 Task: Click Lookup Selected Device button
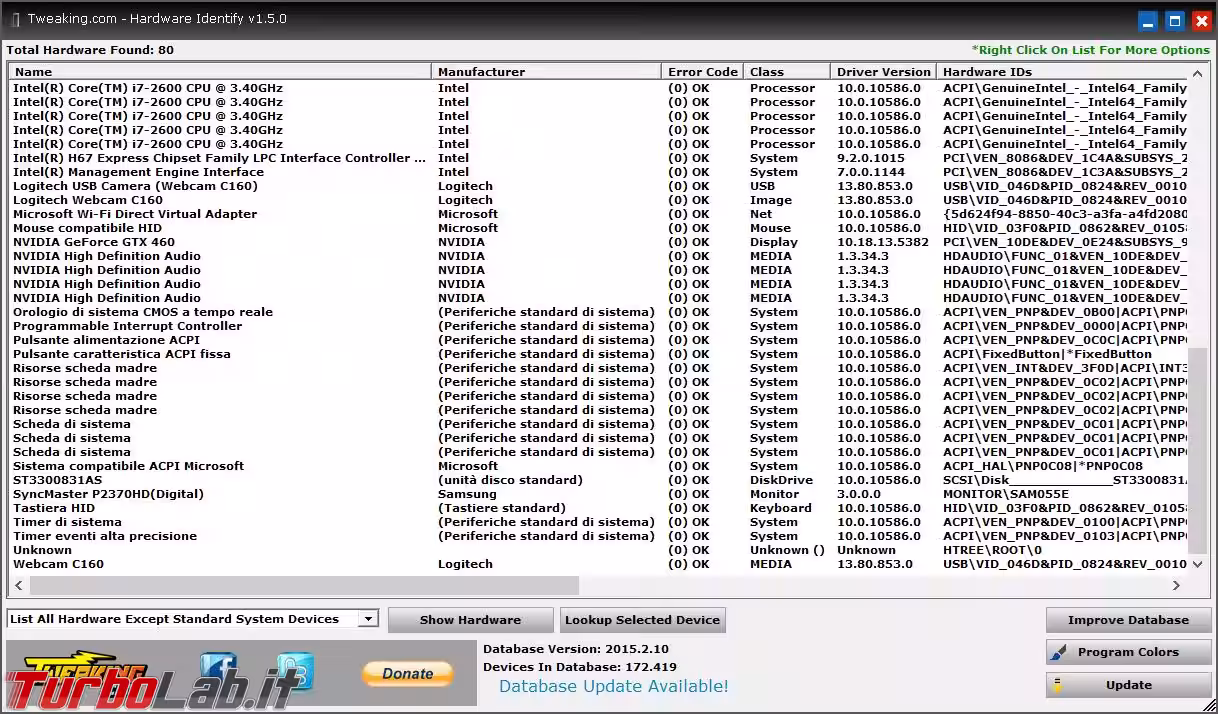coord(642,620)
